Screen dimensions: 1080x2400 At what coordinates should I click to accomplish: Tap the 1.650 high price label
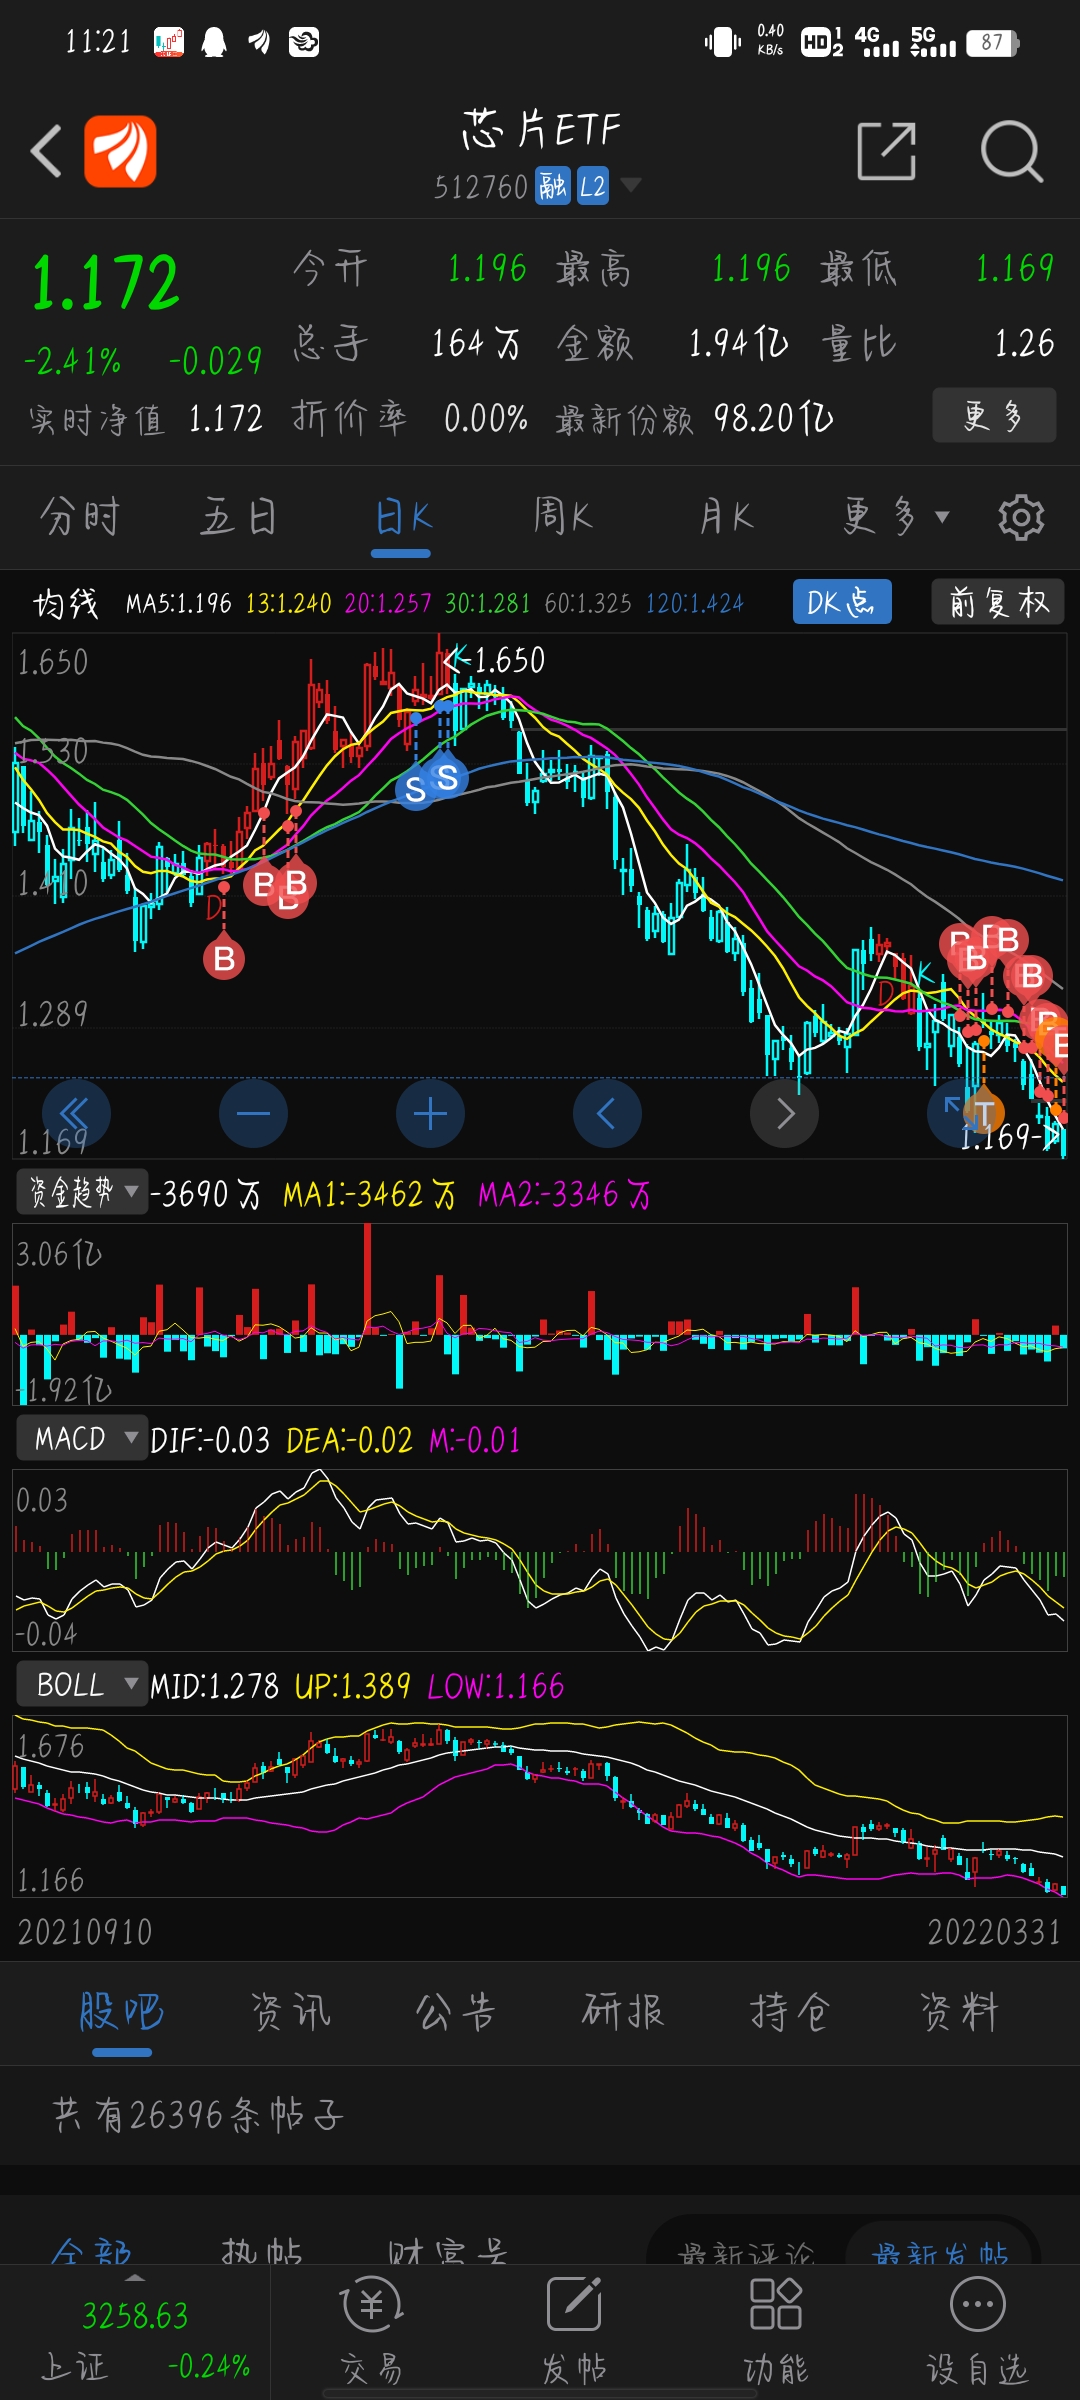[508, 660]
